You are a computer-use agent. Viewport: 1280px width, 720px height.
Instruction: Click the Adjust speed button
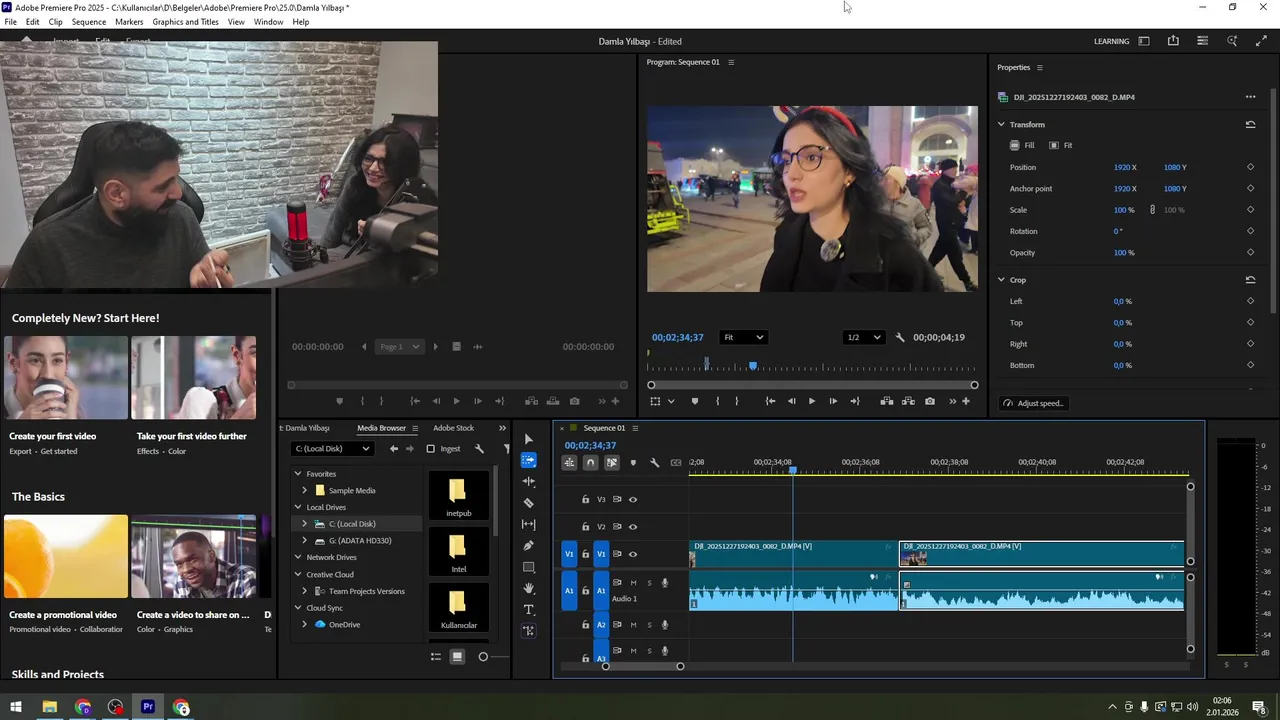[x=1033, y=403]
